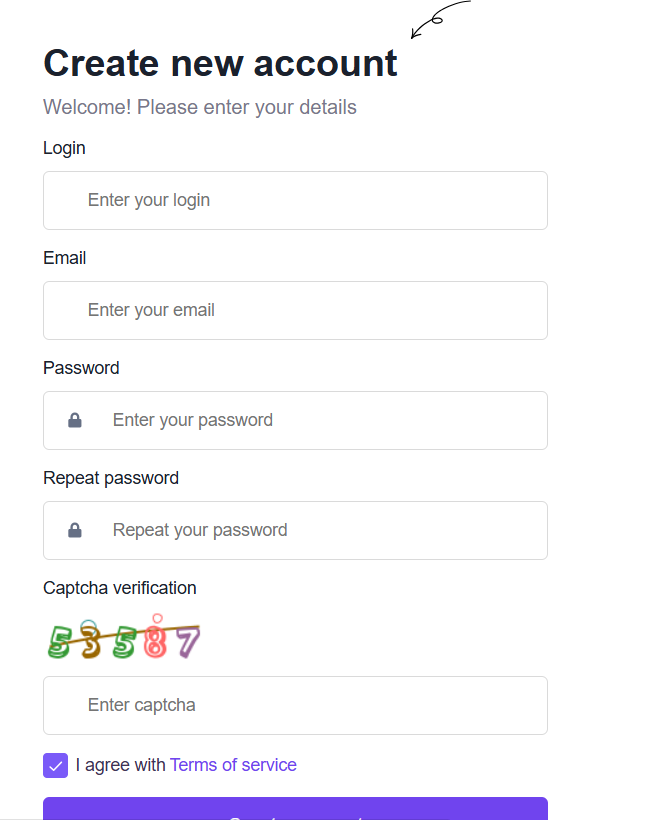Toggle the Terms of service agreement checkbox
The image size is (659, 820).
(x=56, y=766)
